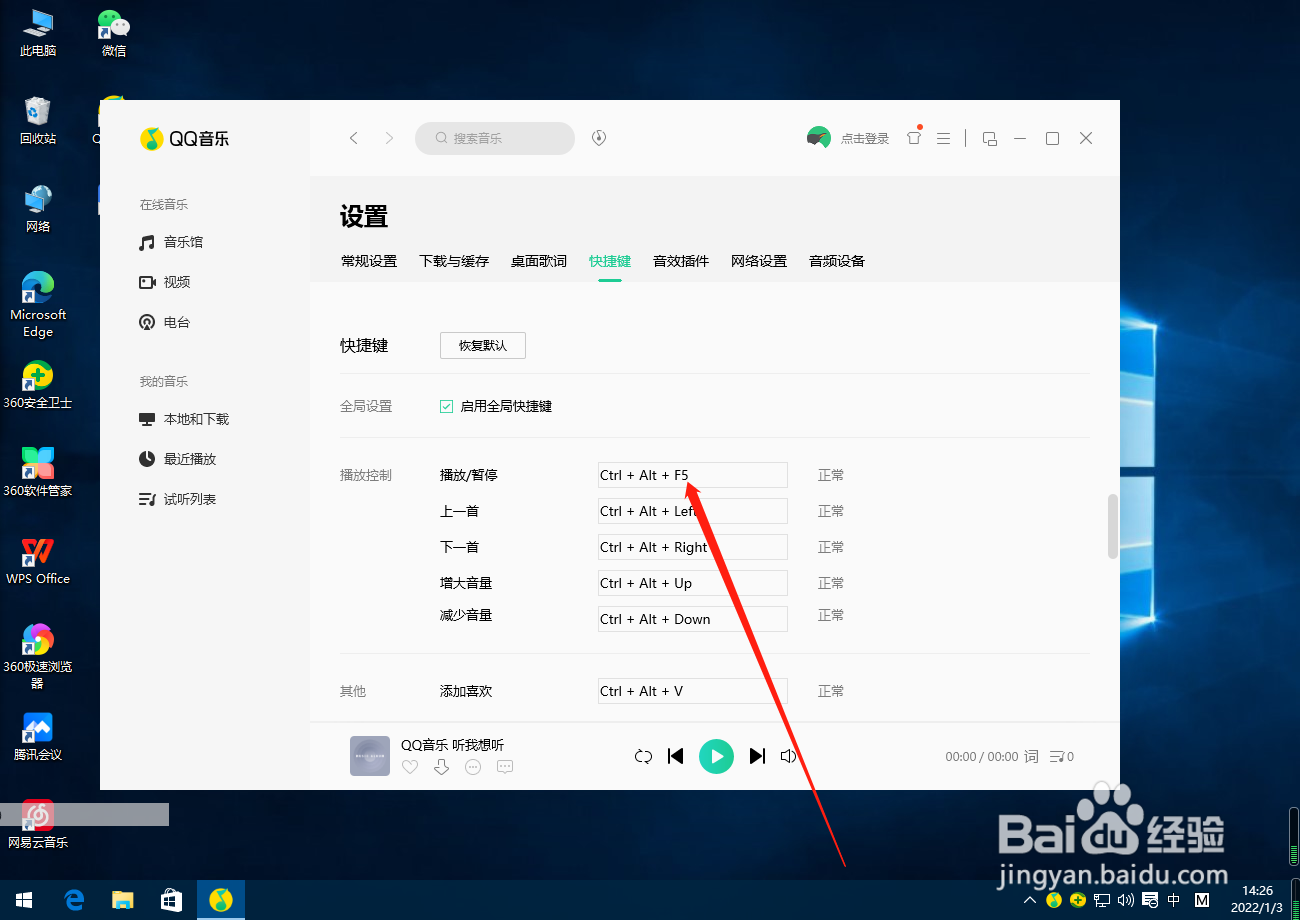Click 上一首 shortcut field
This screenshot has height=920, width=1300.
(693, 511)
